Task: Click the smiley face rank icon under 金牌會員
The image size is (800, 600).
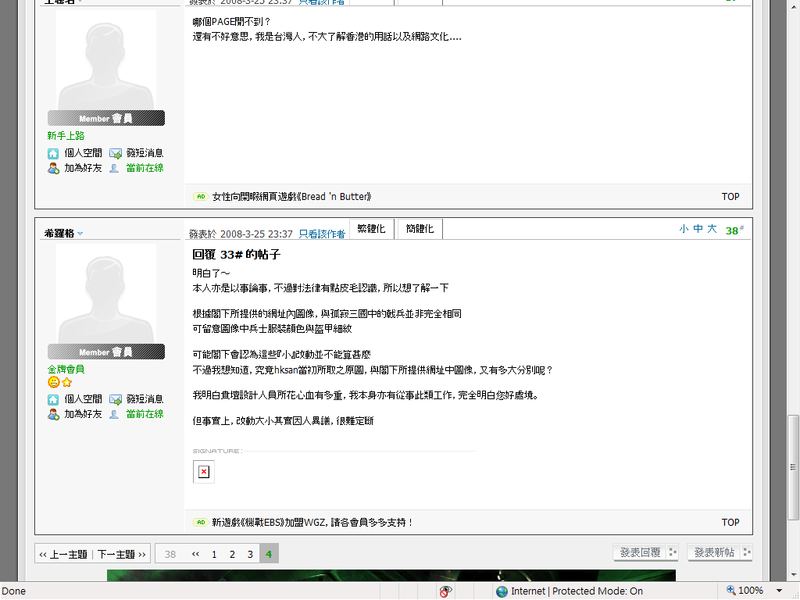Action: tap(53, 382)
